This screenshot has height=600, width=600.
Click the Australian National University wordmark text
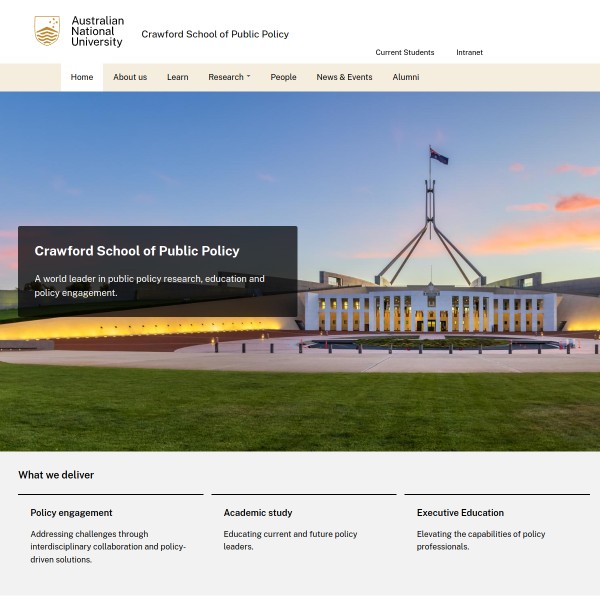(x=97, y=31)
